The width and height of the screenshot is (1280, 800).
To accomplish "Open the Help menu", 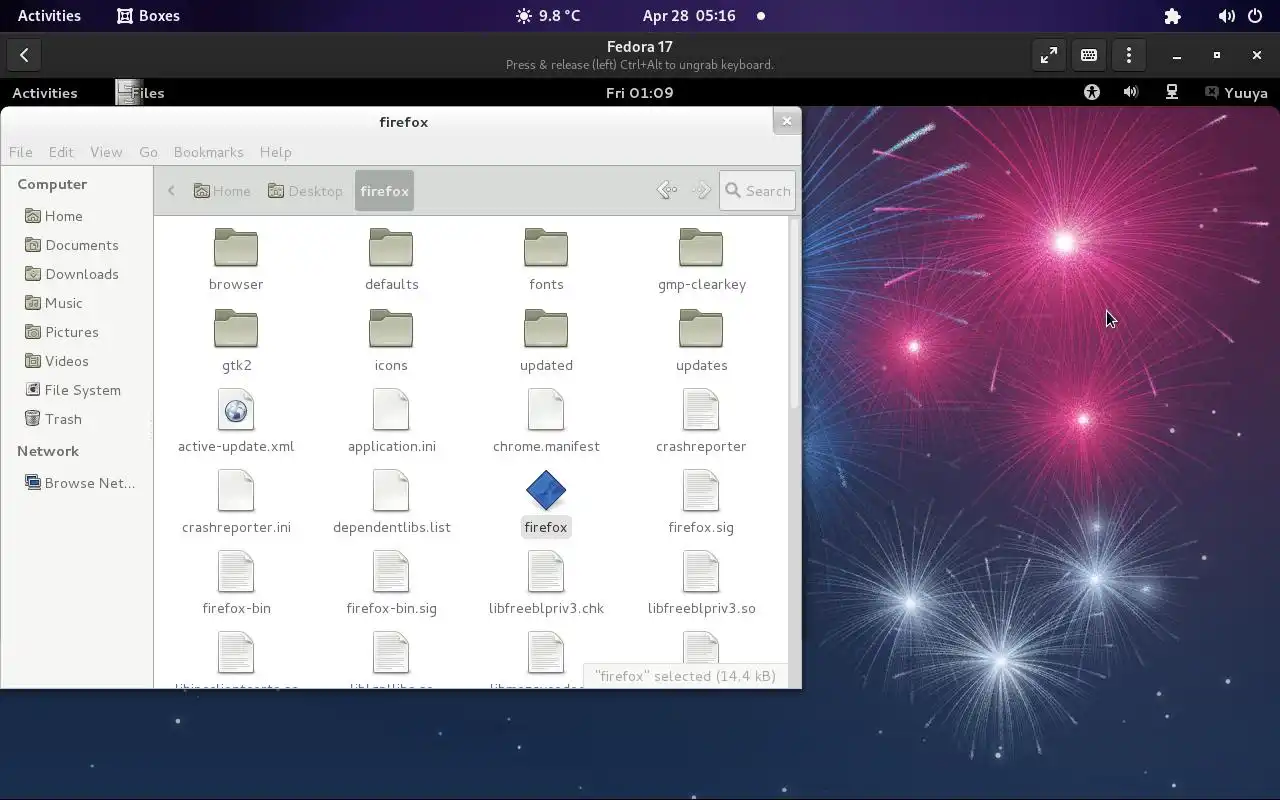I will tap(275, 152).
